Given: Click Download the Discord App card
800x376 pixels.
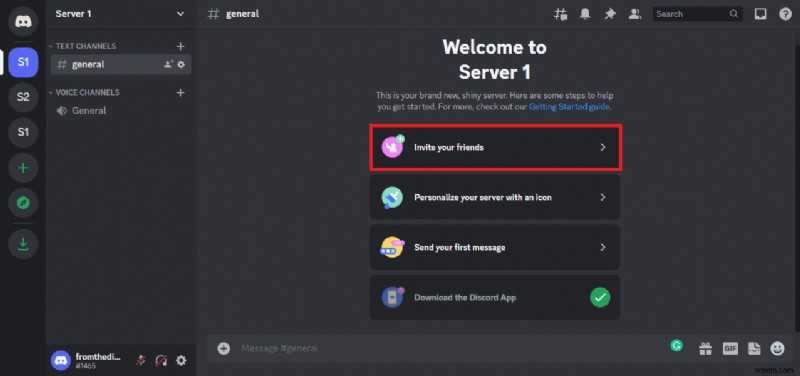Looking at the screenshot, I should (495, 297).
